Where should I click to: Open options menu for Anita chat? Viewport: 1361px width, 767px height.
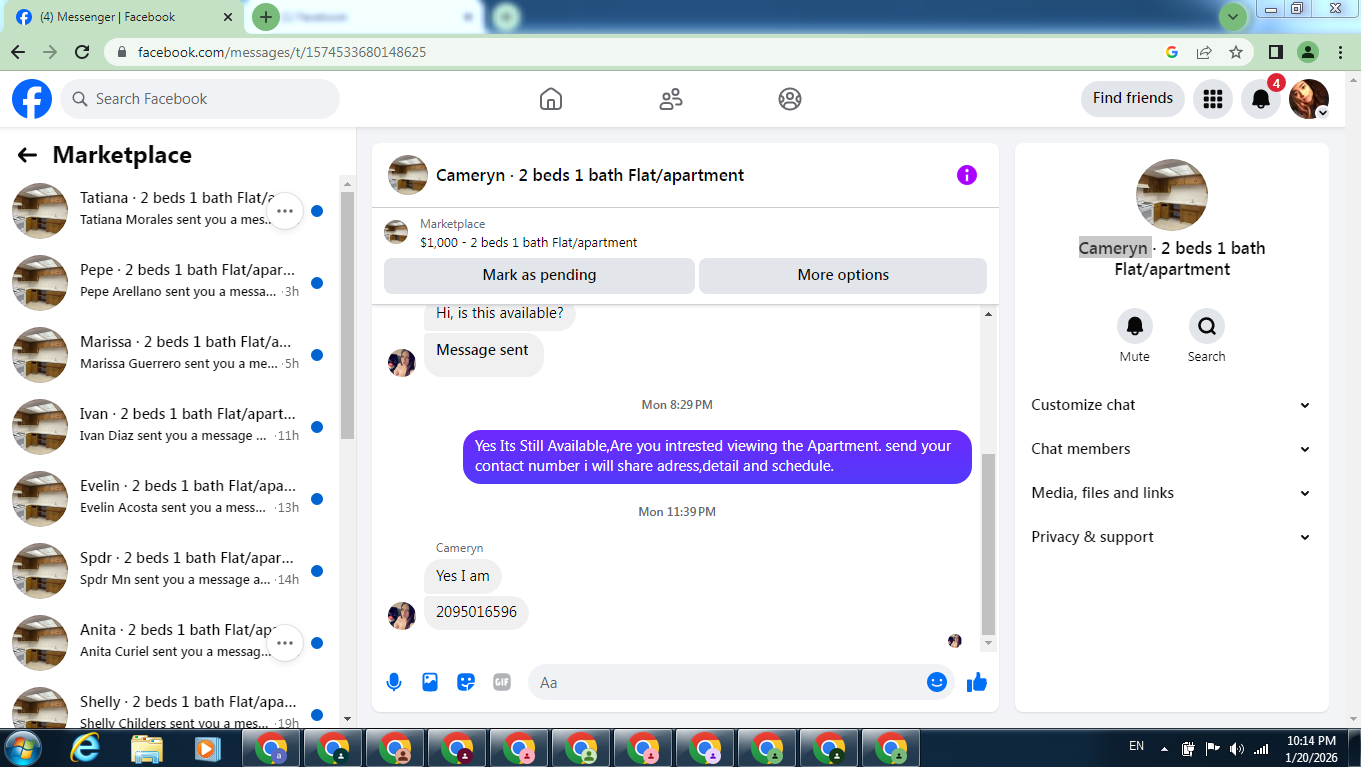coord(285,643)
